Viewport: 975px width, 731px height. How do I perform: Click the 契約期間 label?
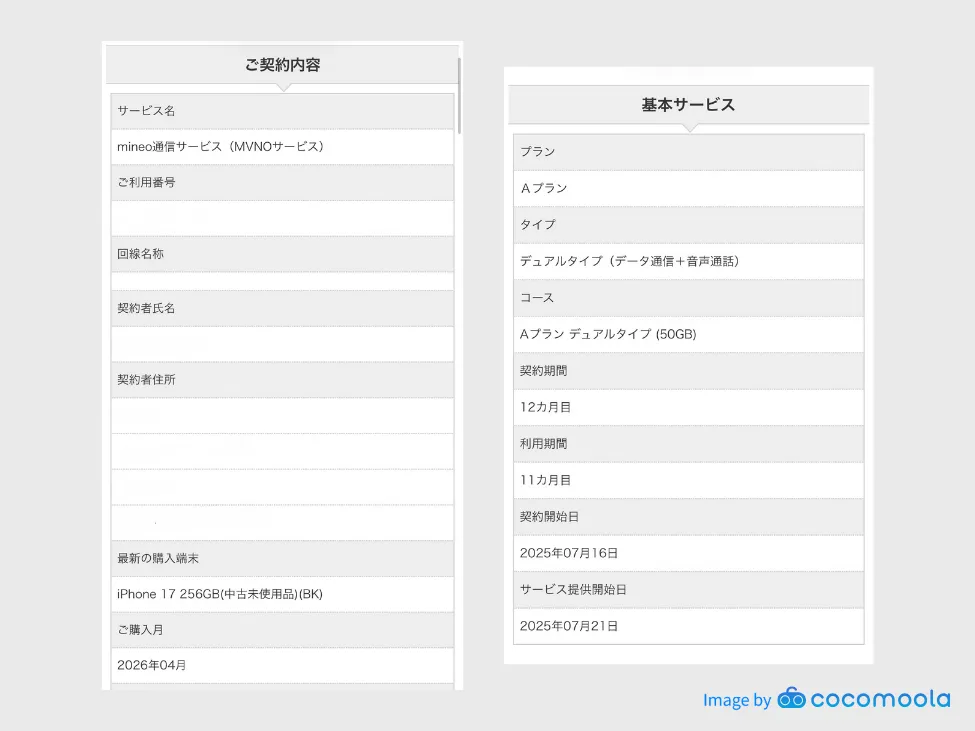(543, 370)
